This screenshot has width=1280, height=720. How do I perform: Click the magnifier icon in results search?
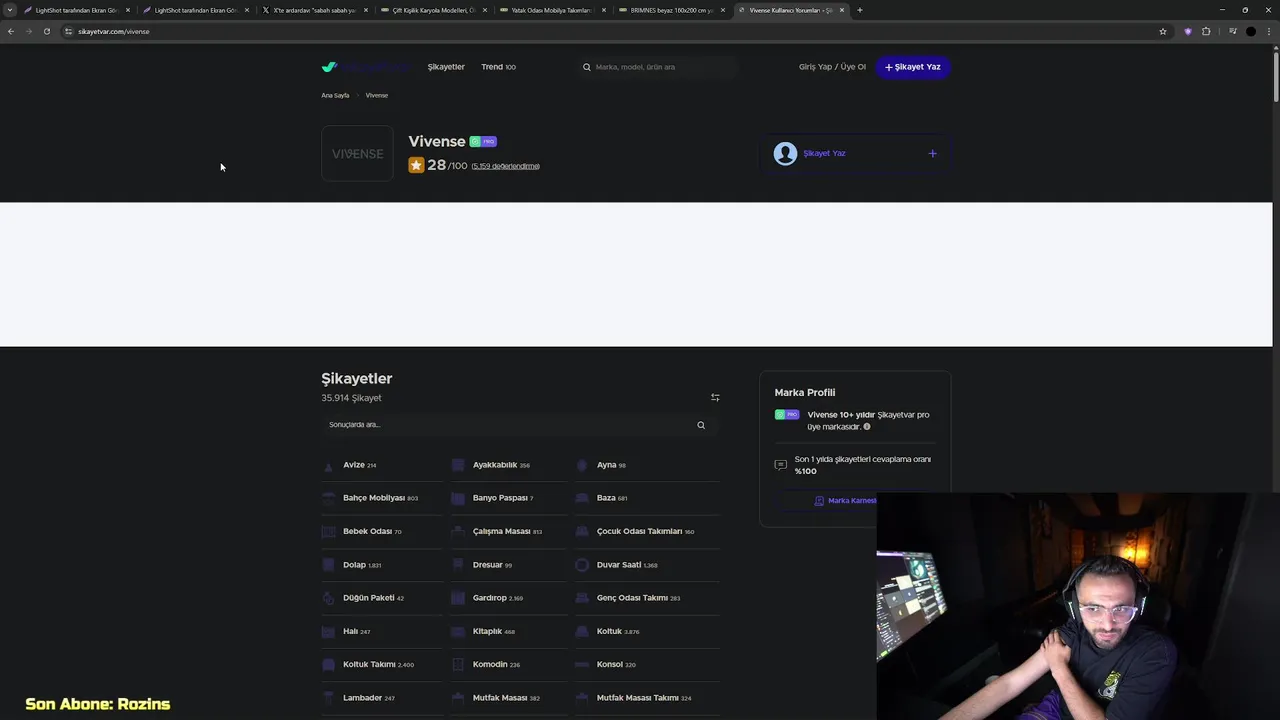point(701,425)
